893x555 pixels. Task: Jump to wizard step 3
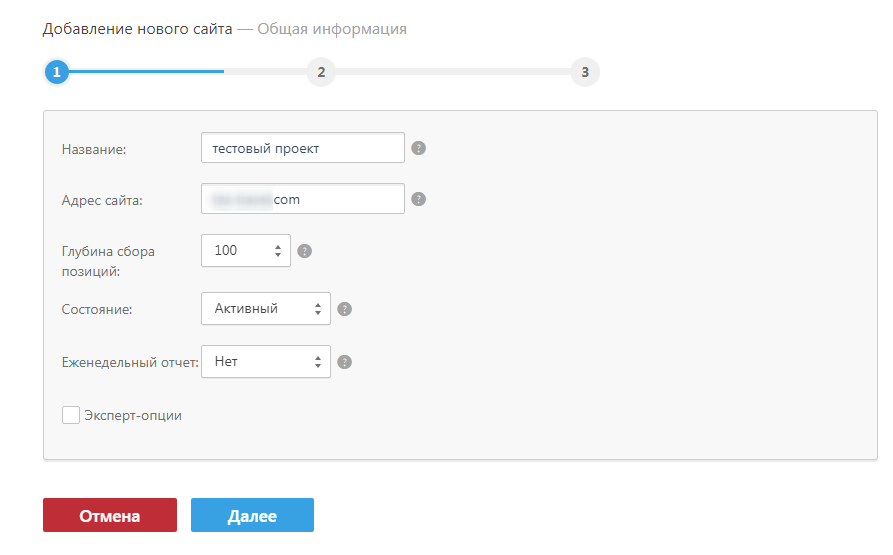point(585,72)
